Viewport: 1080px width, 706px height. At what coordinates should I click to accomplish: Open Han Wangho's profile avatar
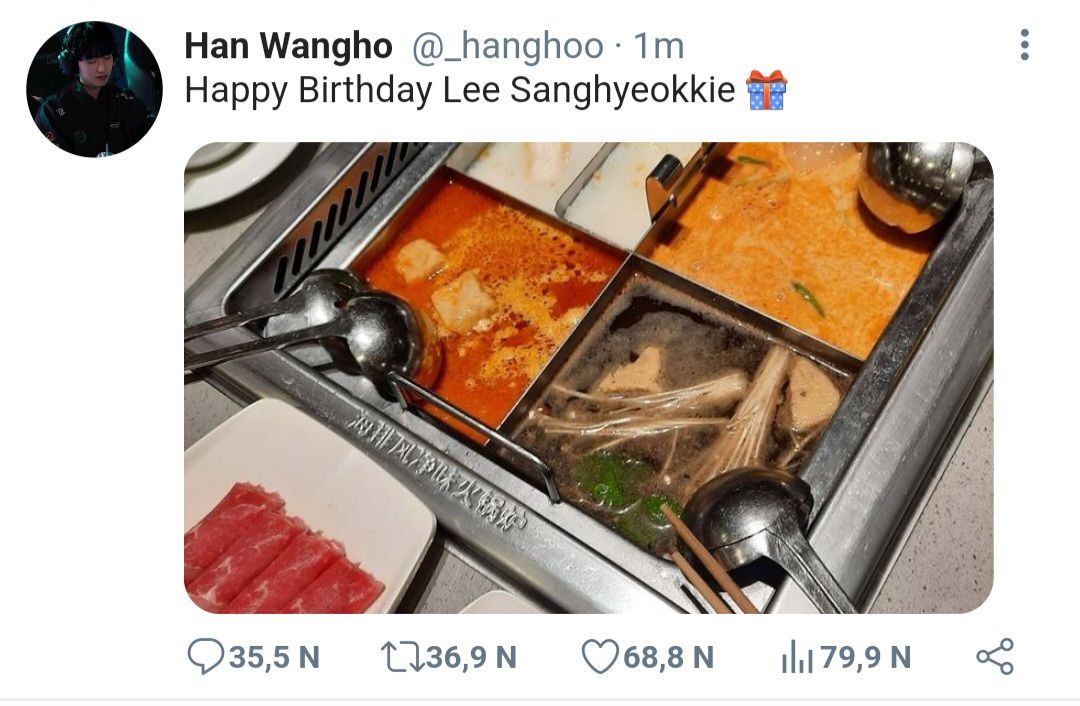point(94,89)
